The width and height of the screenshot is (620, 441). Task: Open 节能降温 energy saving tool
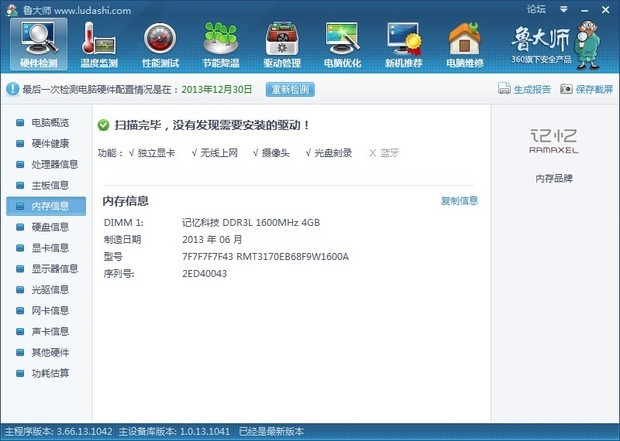[221, 45]
